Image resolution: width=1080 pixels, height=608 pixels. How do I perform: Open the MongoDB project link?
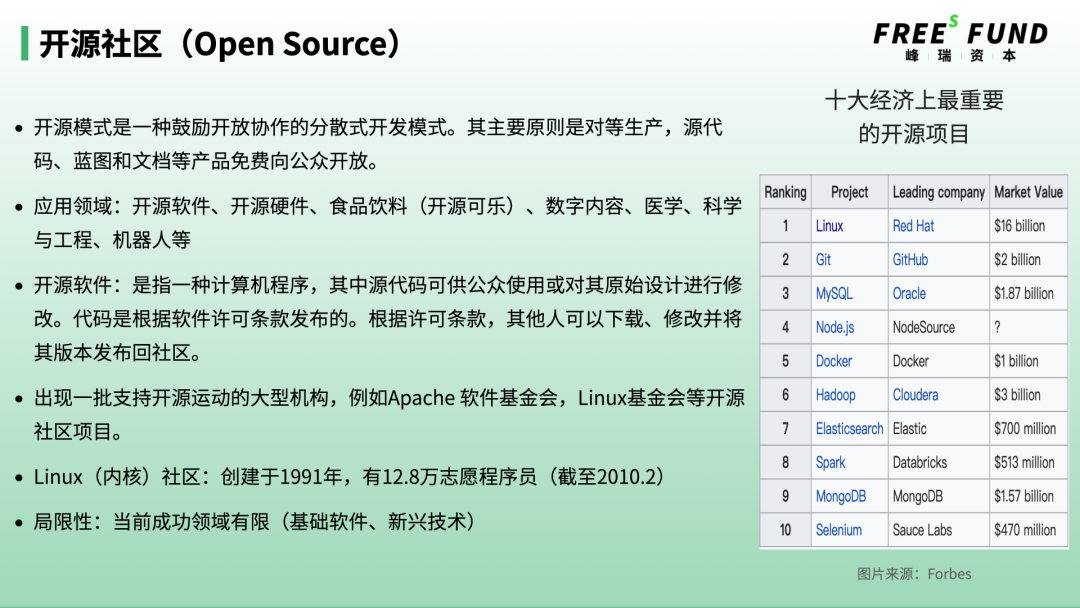click(x=840, y=496)
